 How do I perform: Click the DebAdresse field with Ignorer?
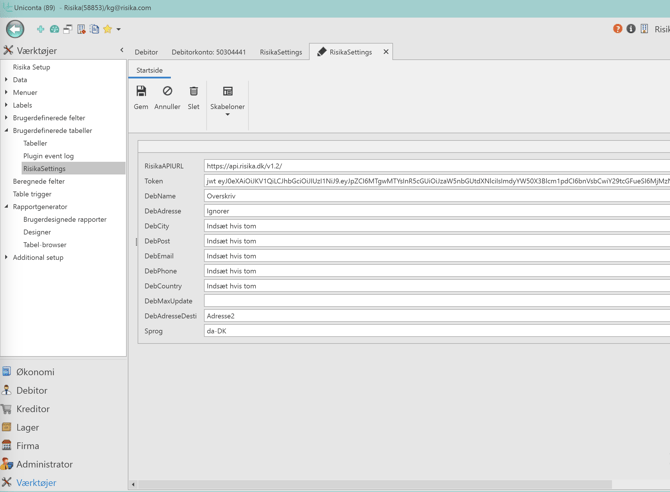[x=437, y=211]
